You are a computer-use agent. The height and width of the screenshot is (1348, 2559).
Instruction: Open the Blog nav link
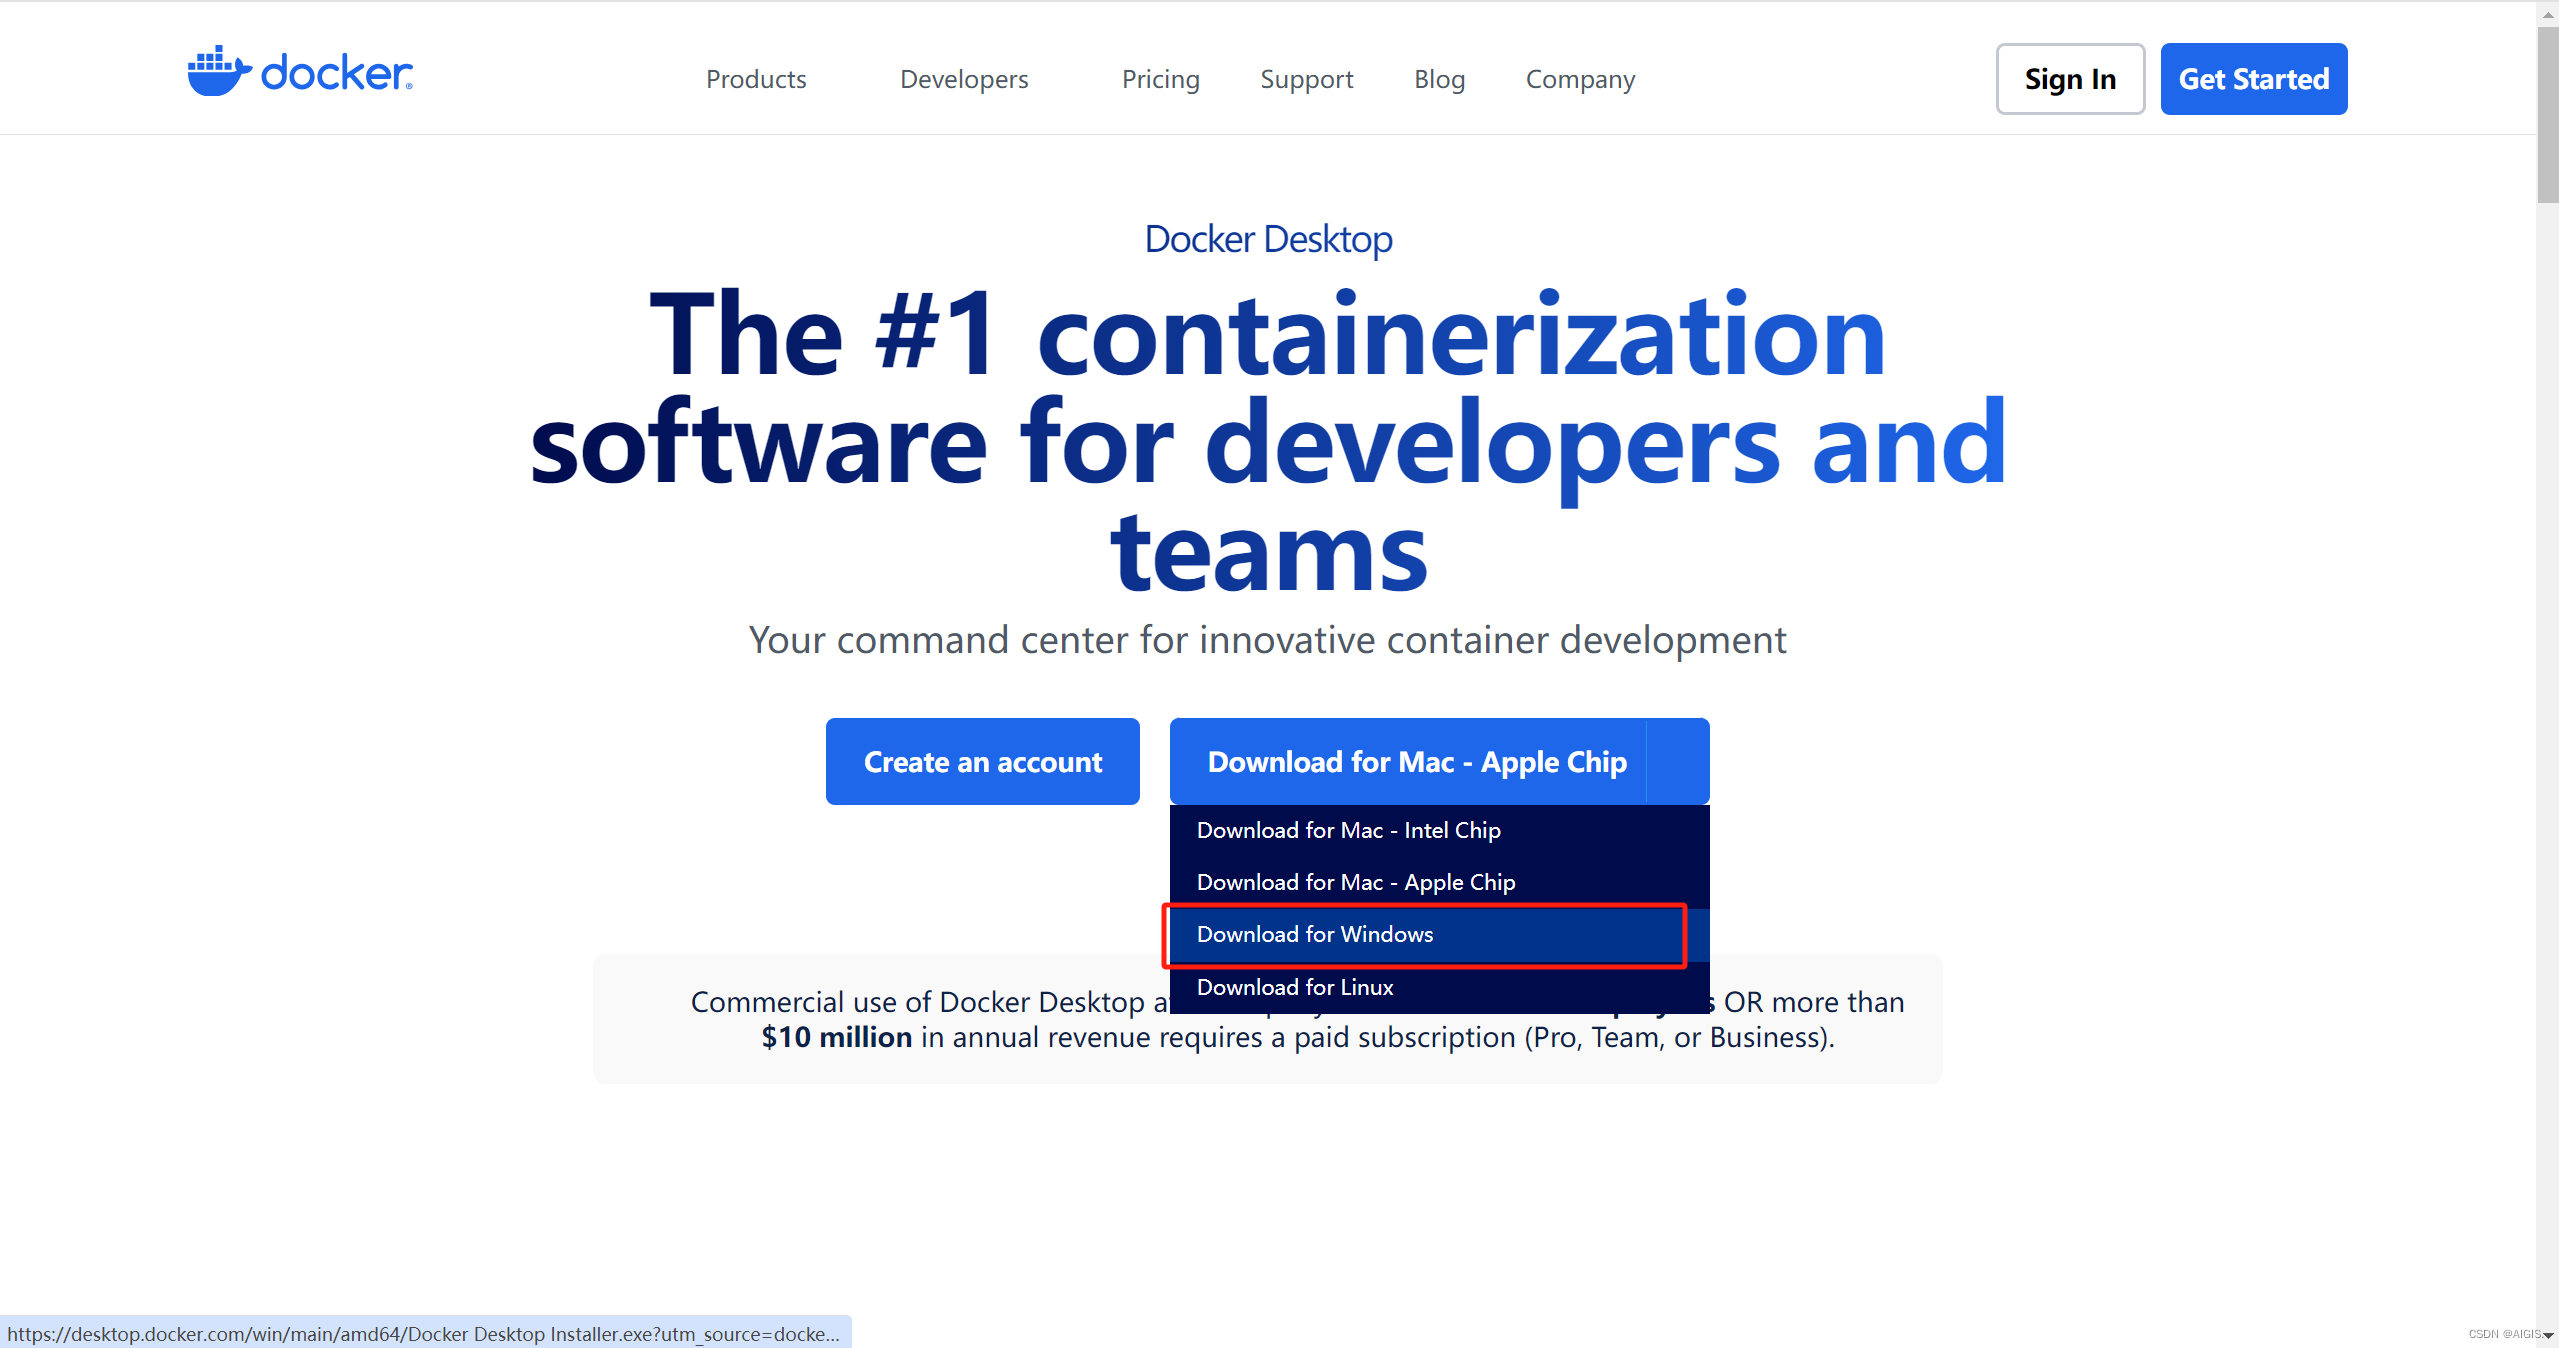(1439, 79)
